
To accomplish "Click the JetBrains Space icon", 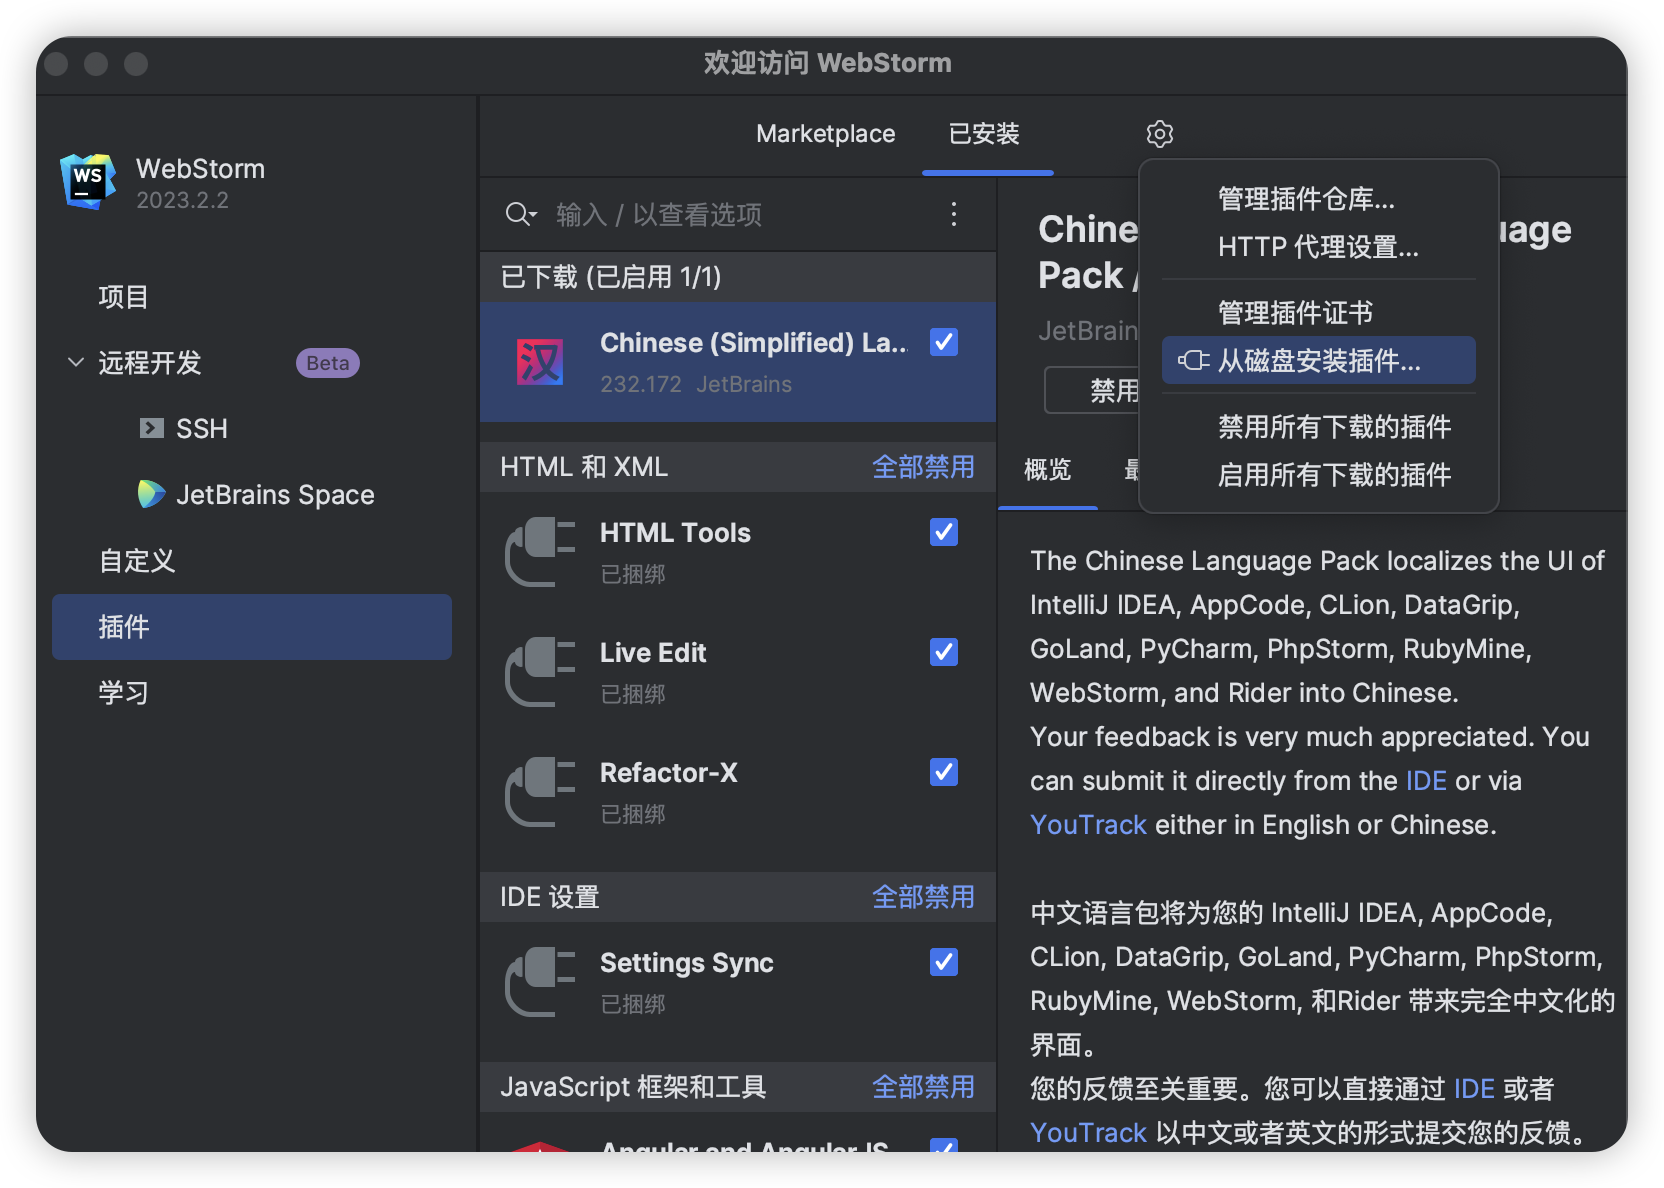I will click(x=151, y=494).
